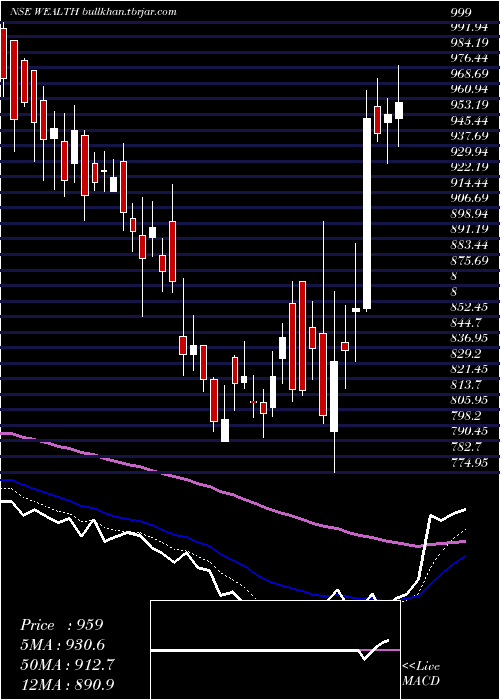Click the 836.95 price label

(469, 338)
